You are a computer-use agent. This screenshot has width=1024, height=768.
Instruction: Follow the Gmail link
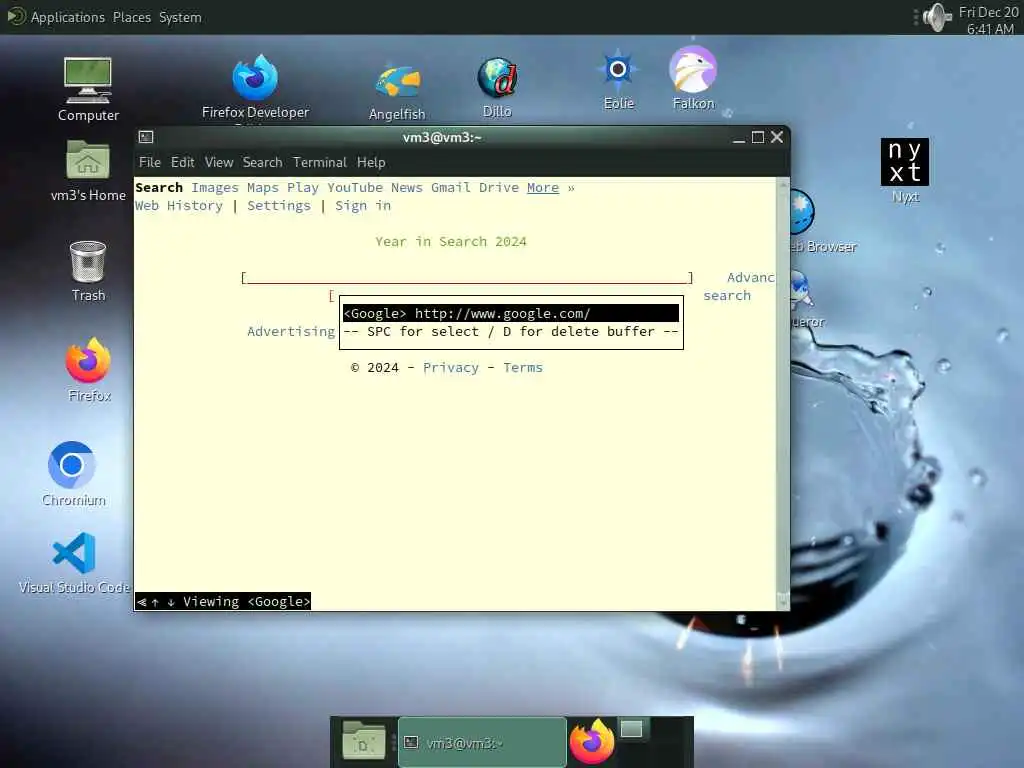click(451, 188)
